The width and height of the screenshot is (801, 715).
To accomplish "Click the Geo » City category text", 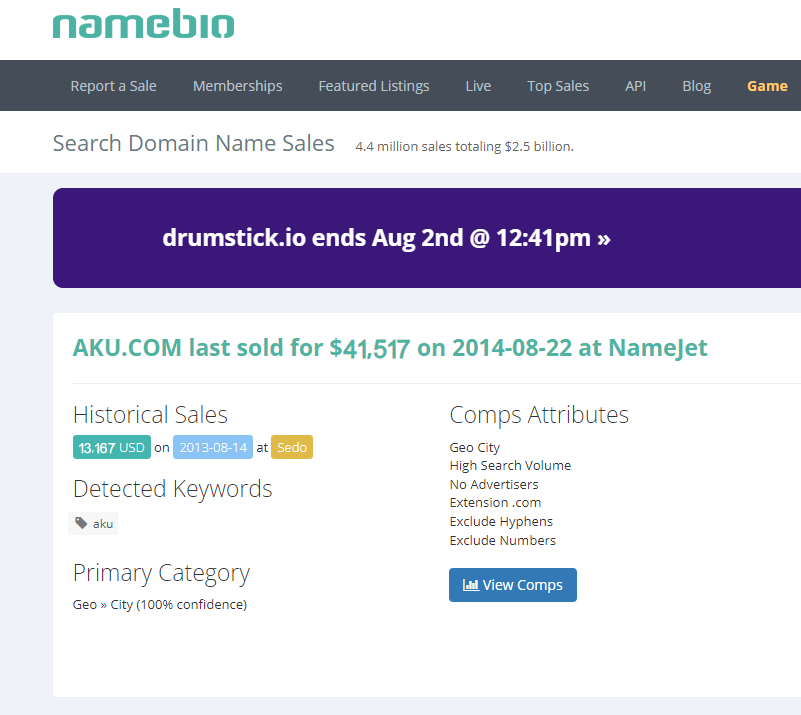I will [159, 604].
